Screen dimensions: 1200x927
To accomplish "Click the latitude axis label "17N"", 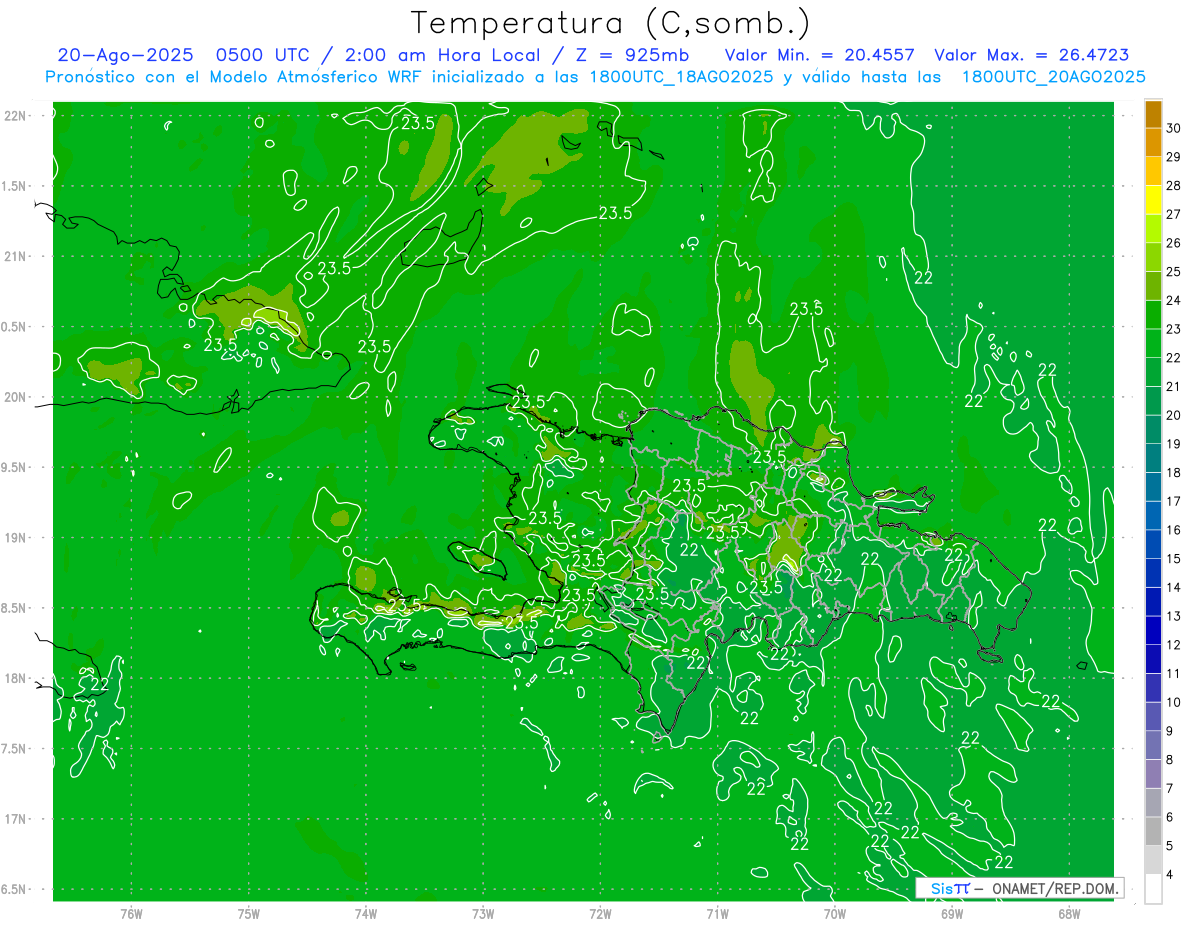I will coord(15,819).
